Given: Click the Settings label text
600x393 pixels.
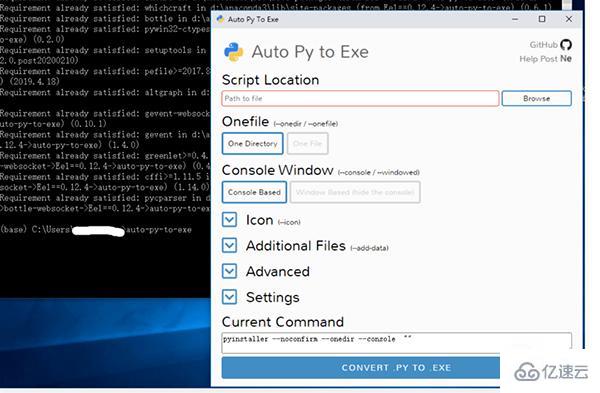Looking at the screenshot, I should coord(272,297).
